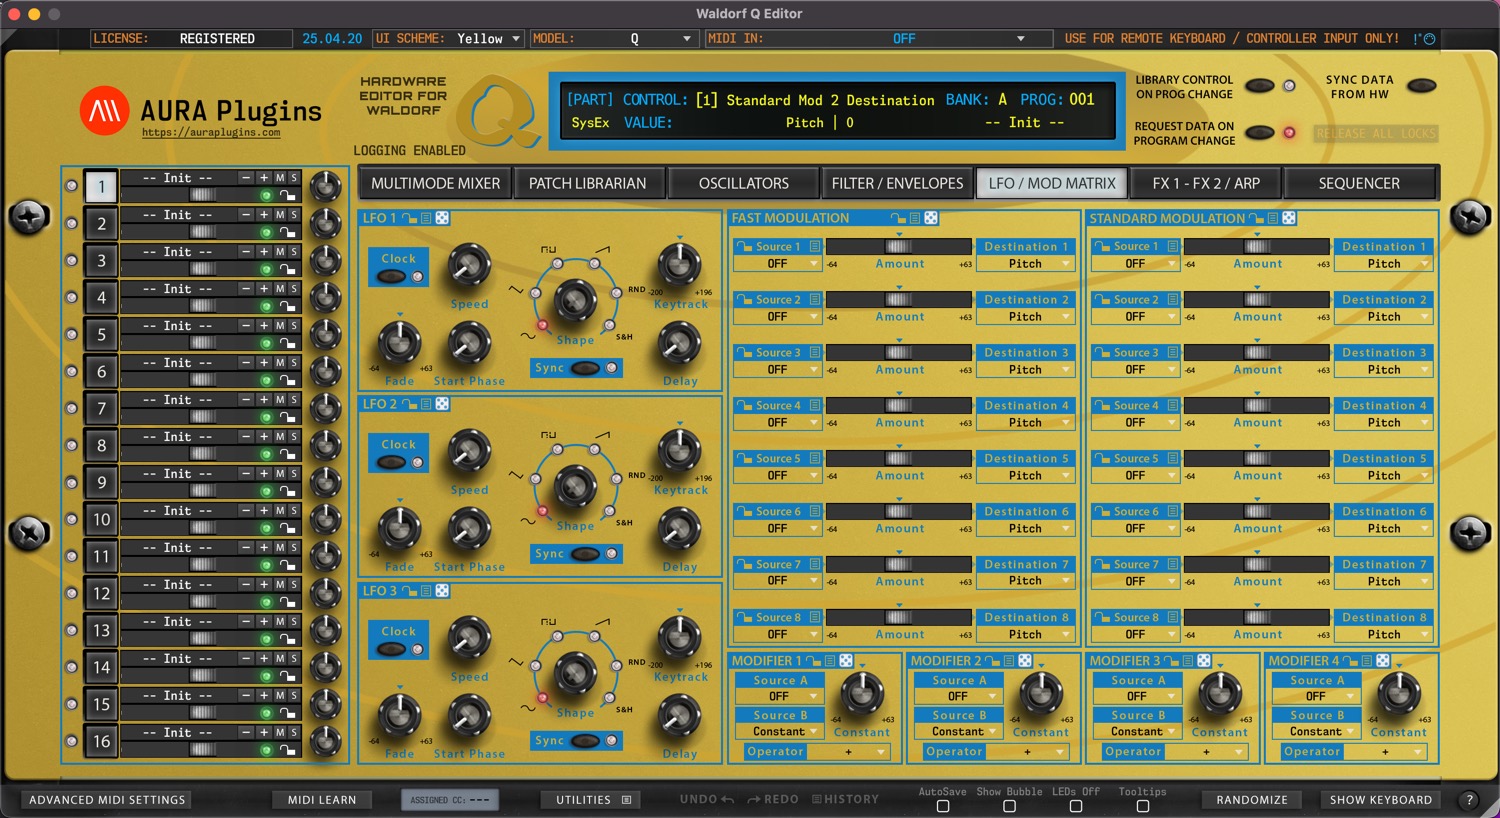This screenshot has width=1500, height=818.
Task: Open Modifier 1 Source A dropdown
Action: coord(778,697)
